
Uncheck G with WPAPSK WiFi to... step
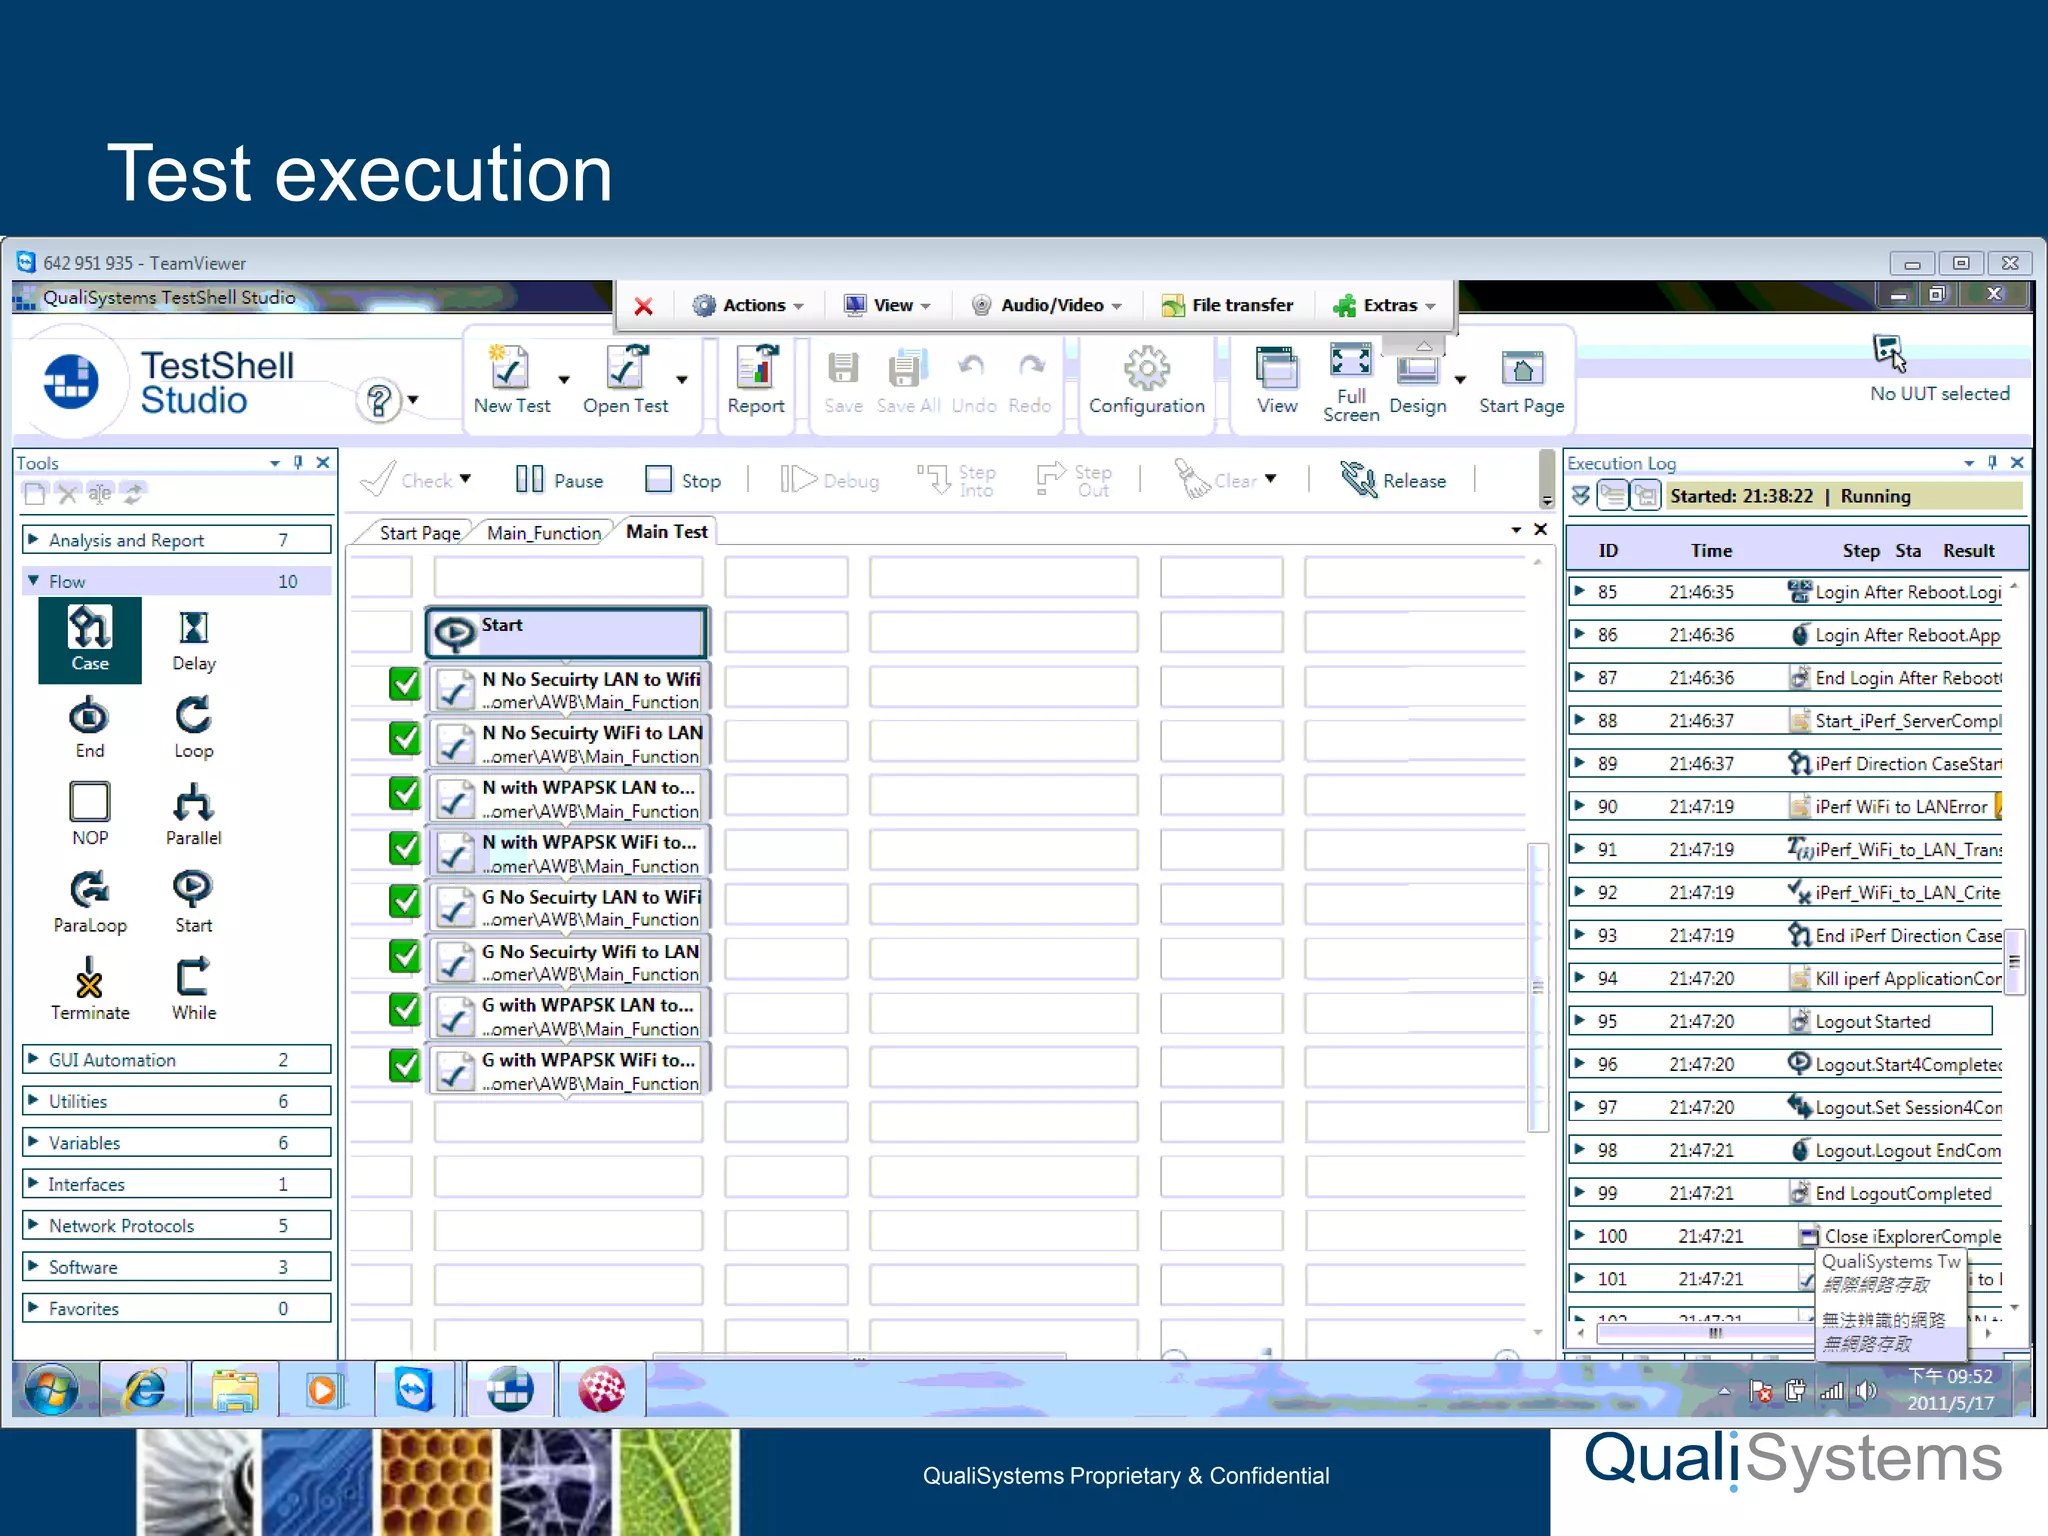point(404,1065)
